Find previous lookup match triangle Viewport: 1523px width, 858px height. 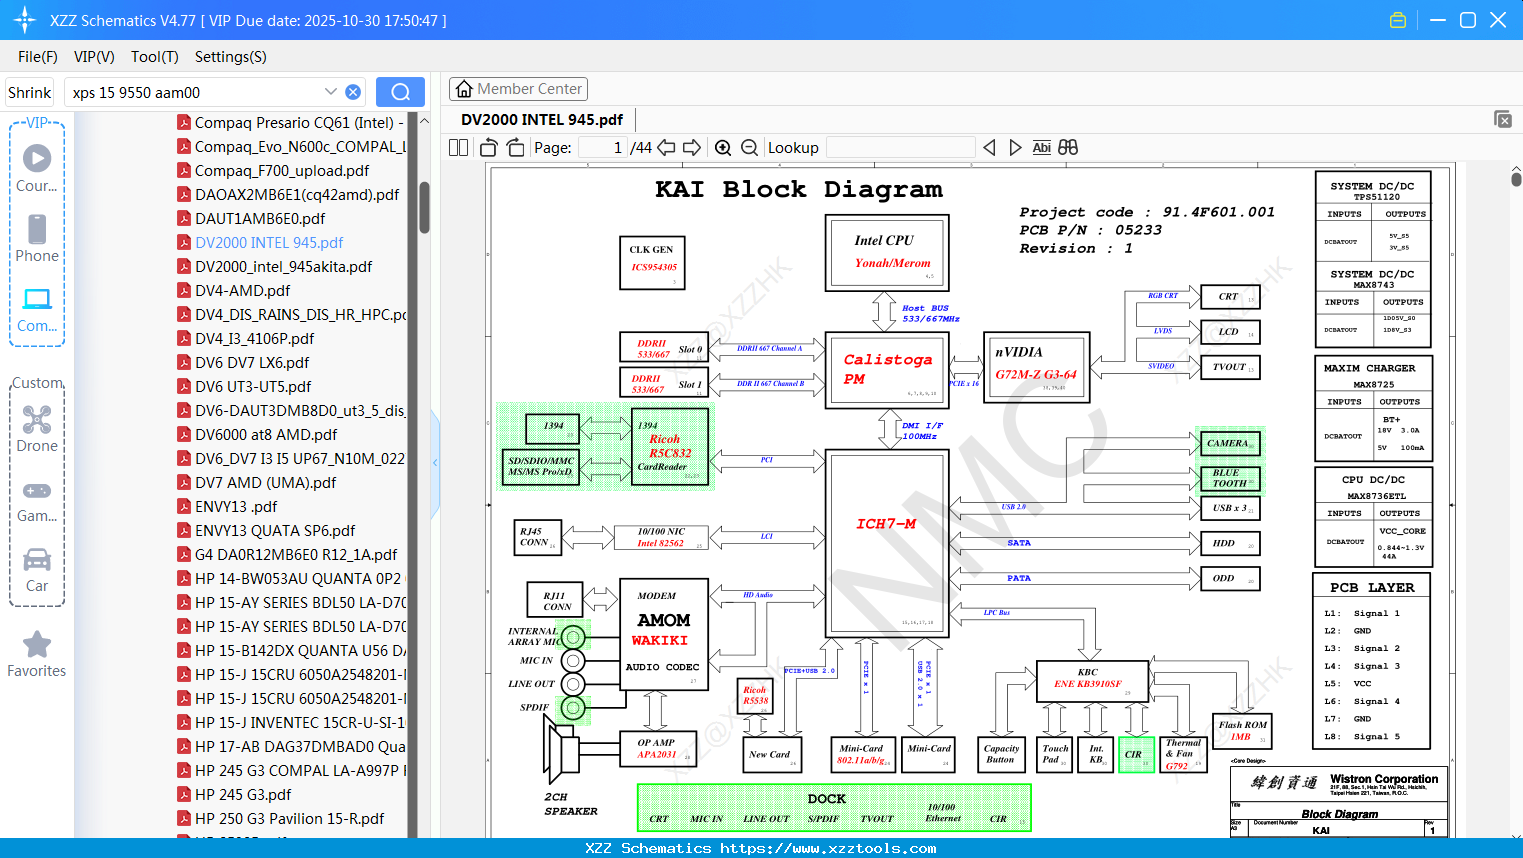pyautogui.click(x=989, y=148)
